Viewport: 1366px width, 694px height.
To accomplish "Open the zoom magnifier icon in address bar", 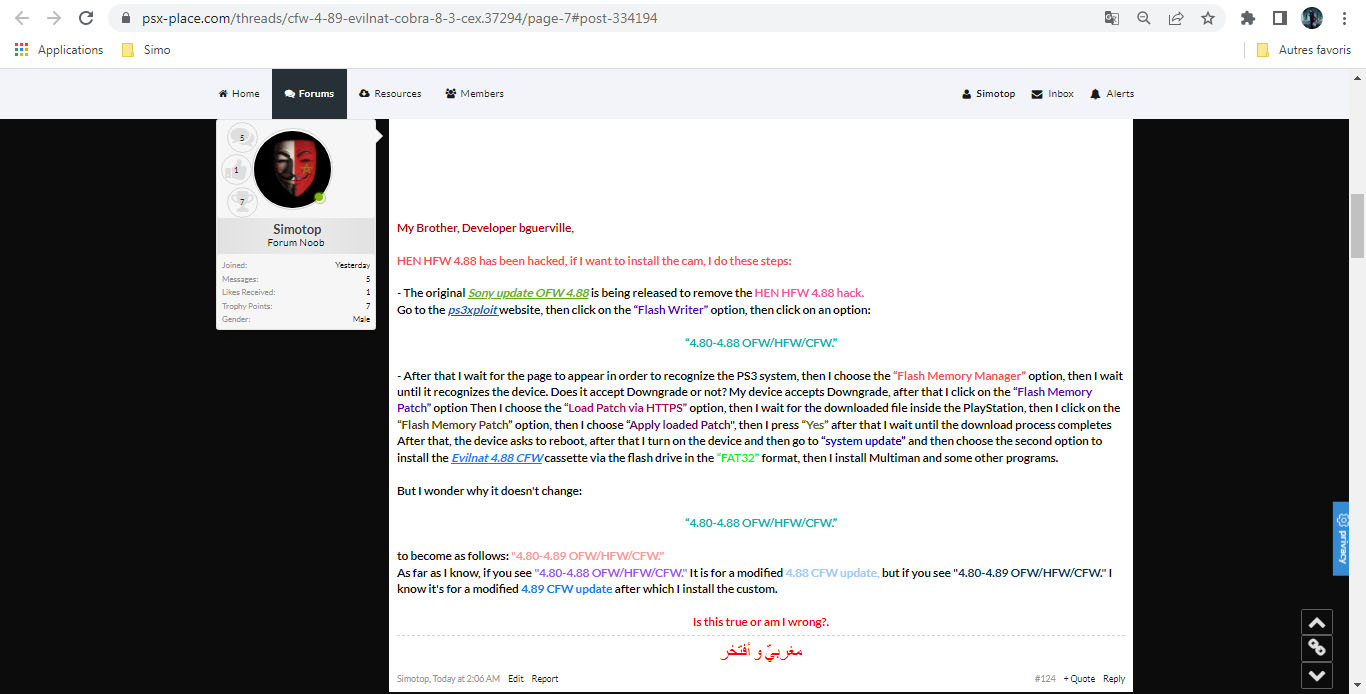I will (x=1143, y=18).
